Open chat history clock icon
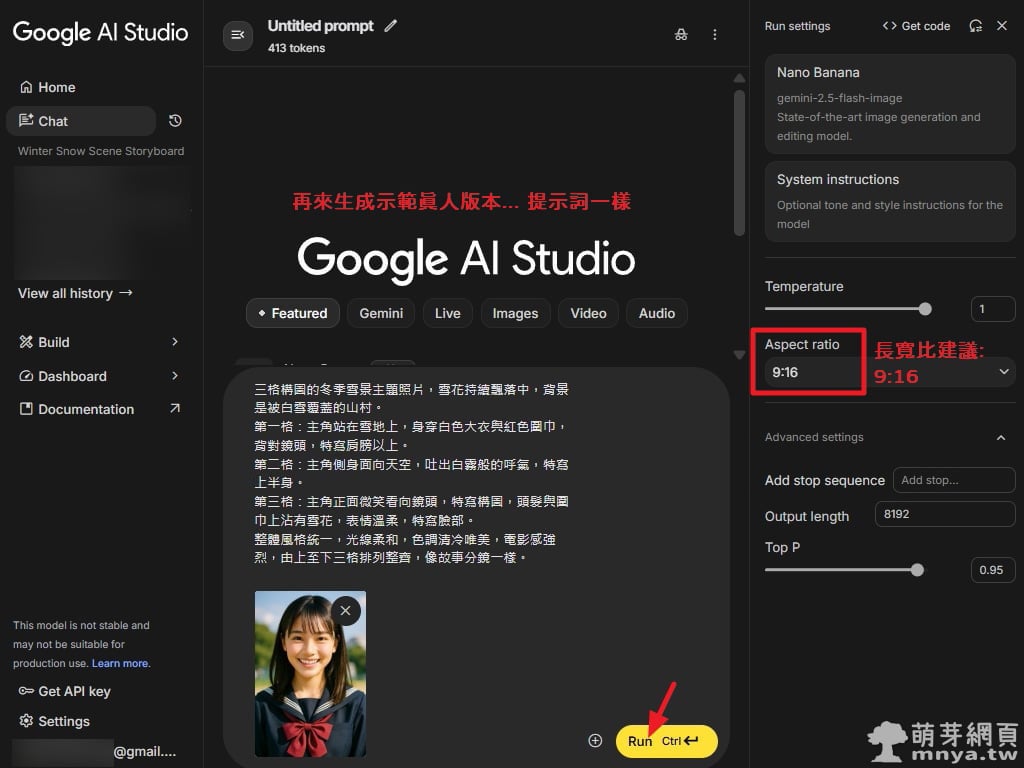1024x768 pixels. tap(175, 121)
